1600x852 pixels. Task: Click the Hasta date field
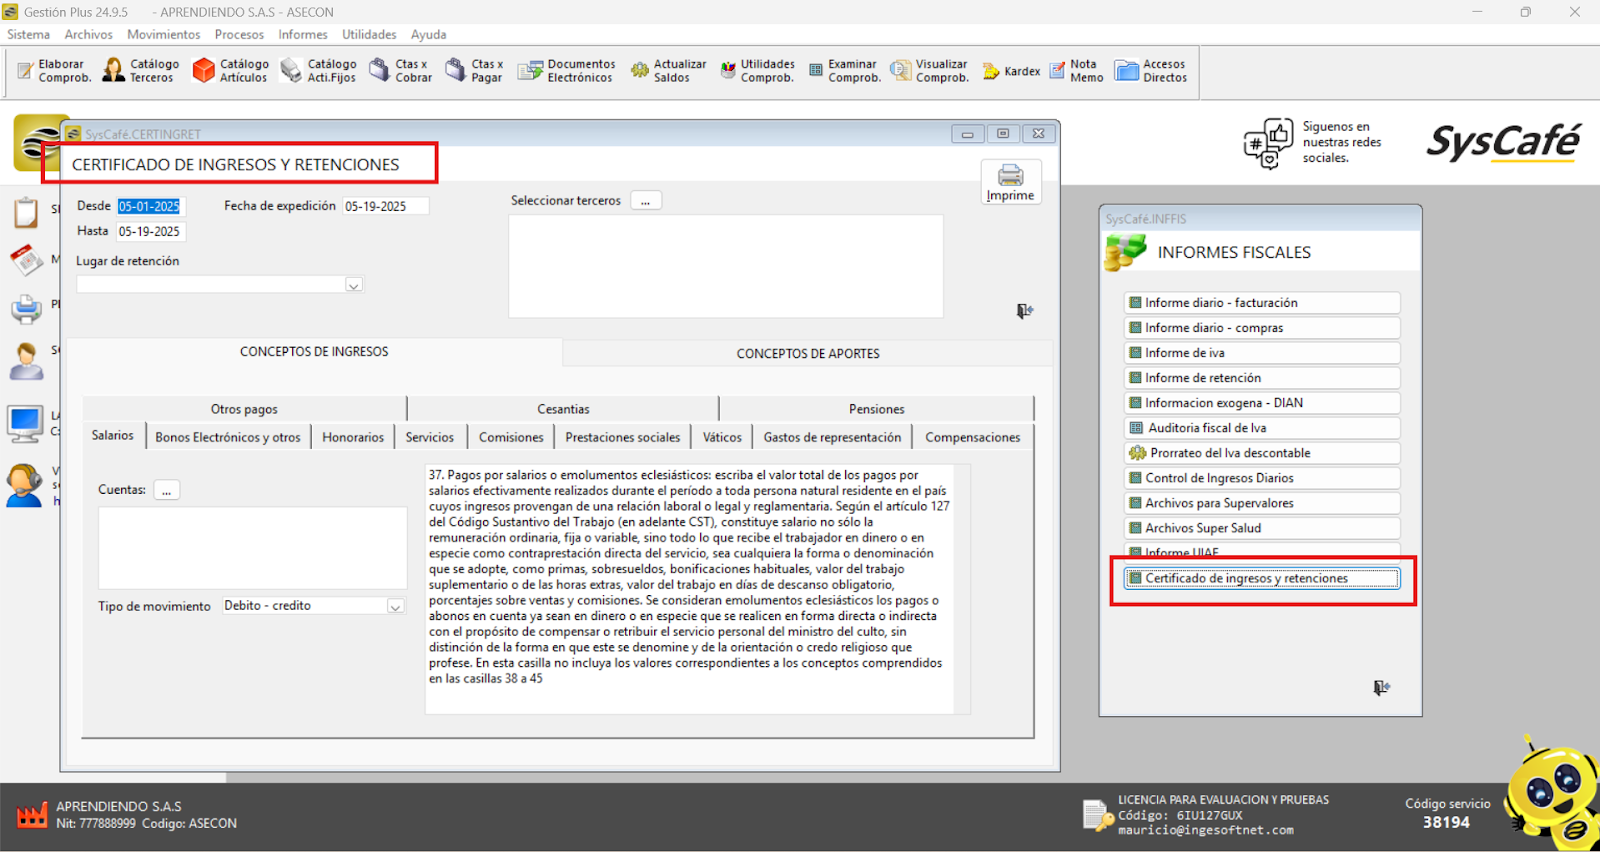click(150, 232)
